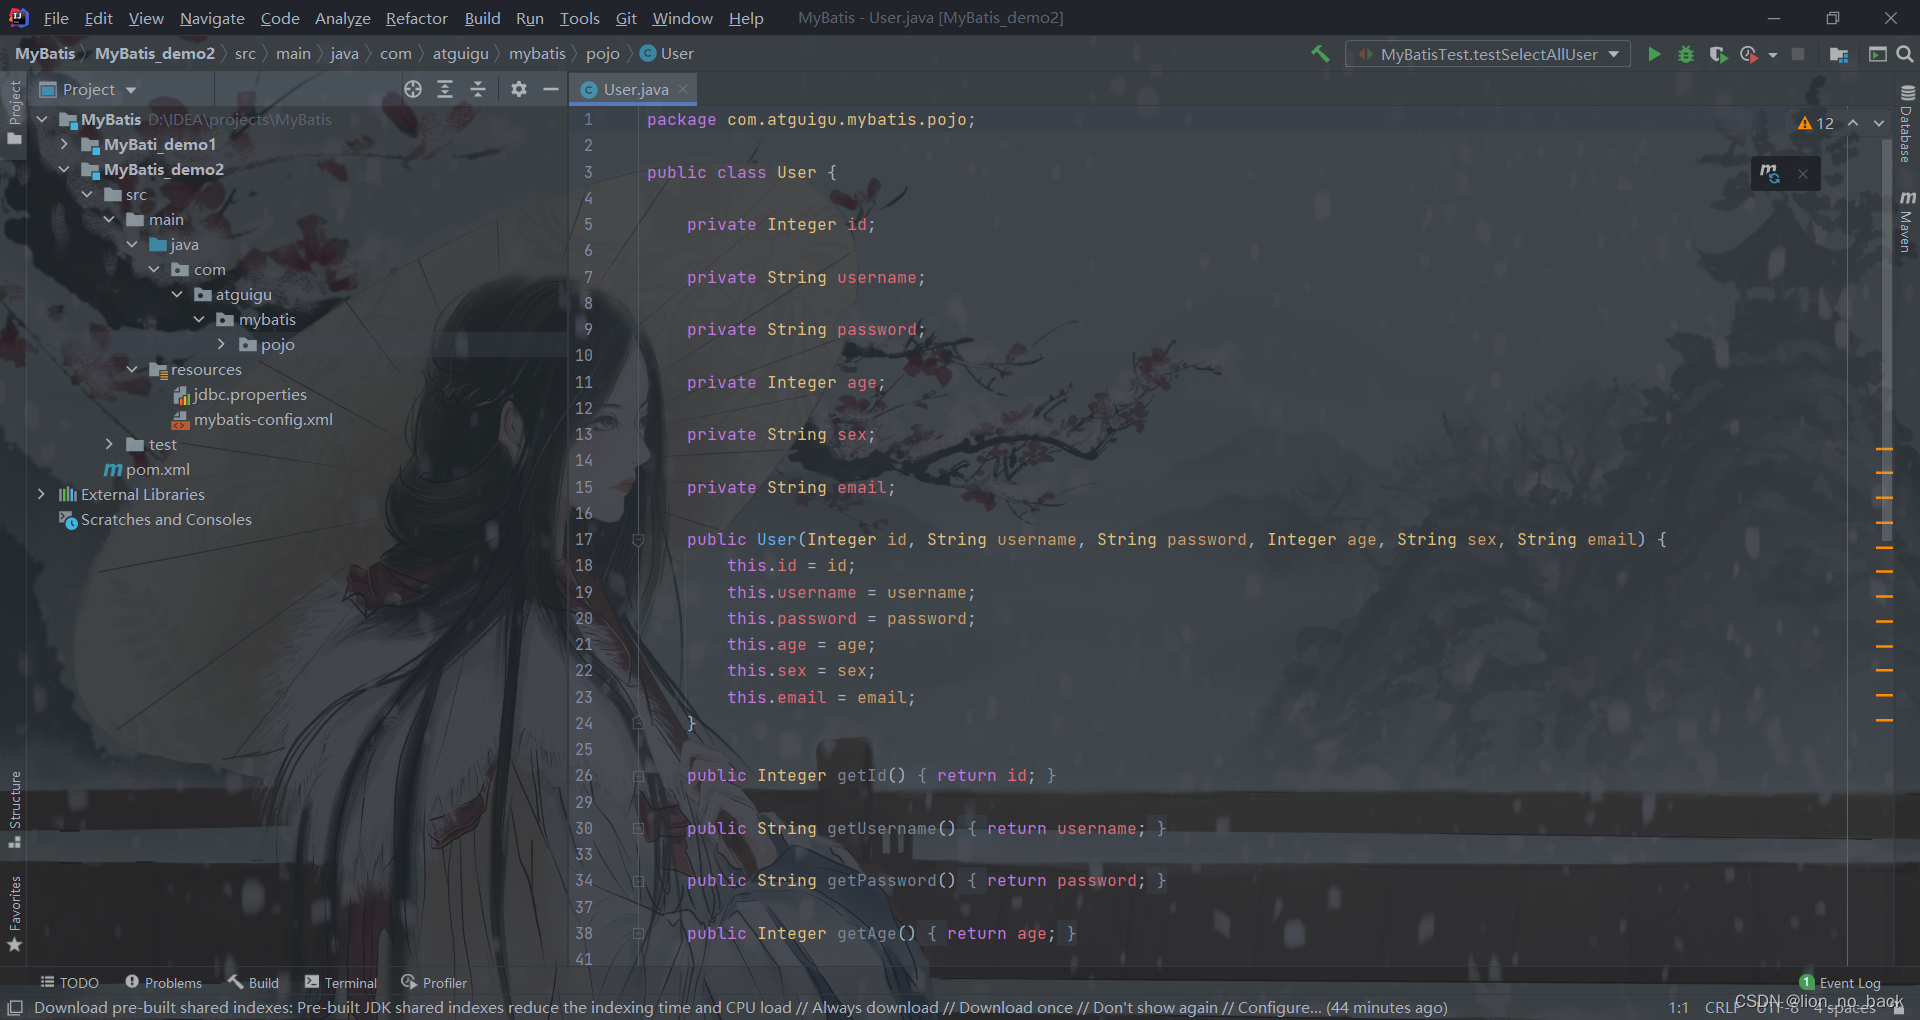Open the profiler run icon
Screen dimensions: 1920x1020
(1749, 54)
